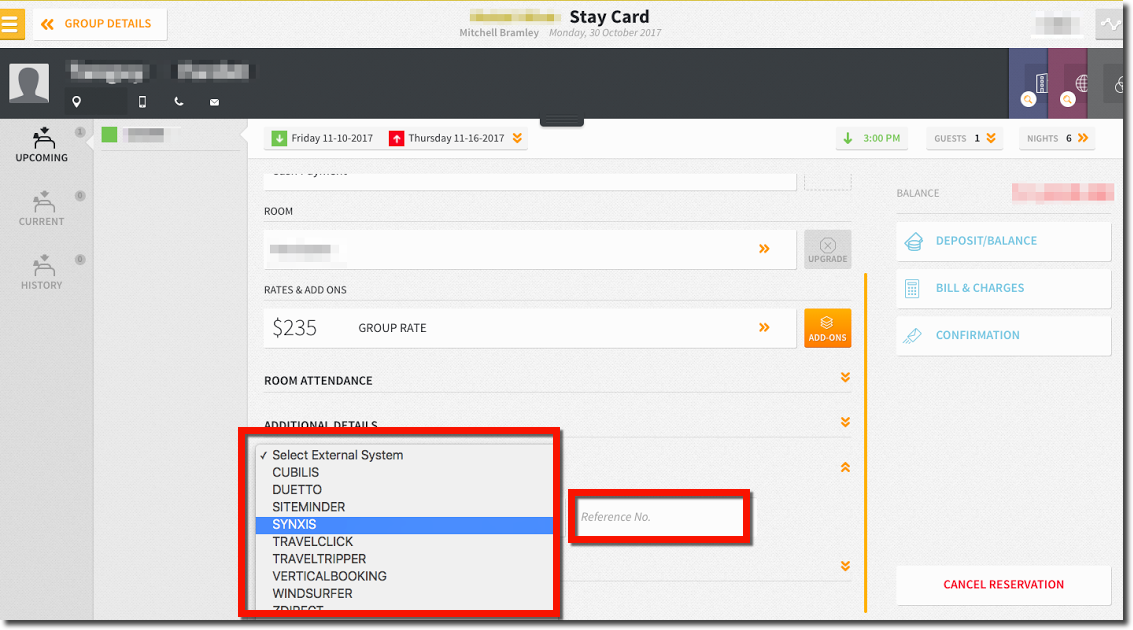Screen dimensions: 1133x630
Task: Switch to the Upcoming reservations tab
Action: 42,145
